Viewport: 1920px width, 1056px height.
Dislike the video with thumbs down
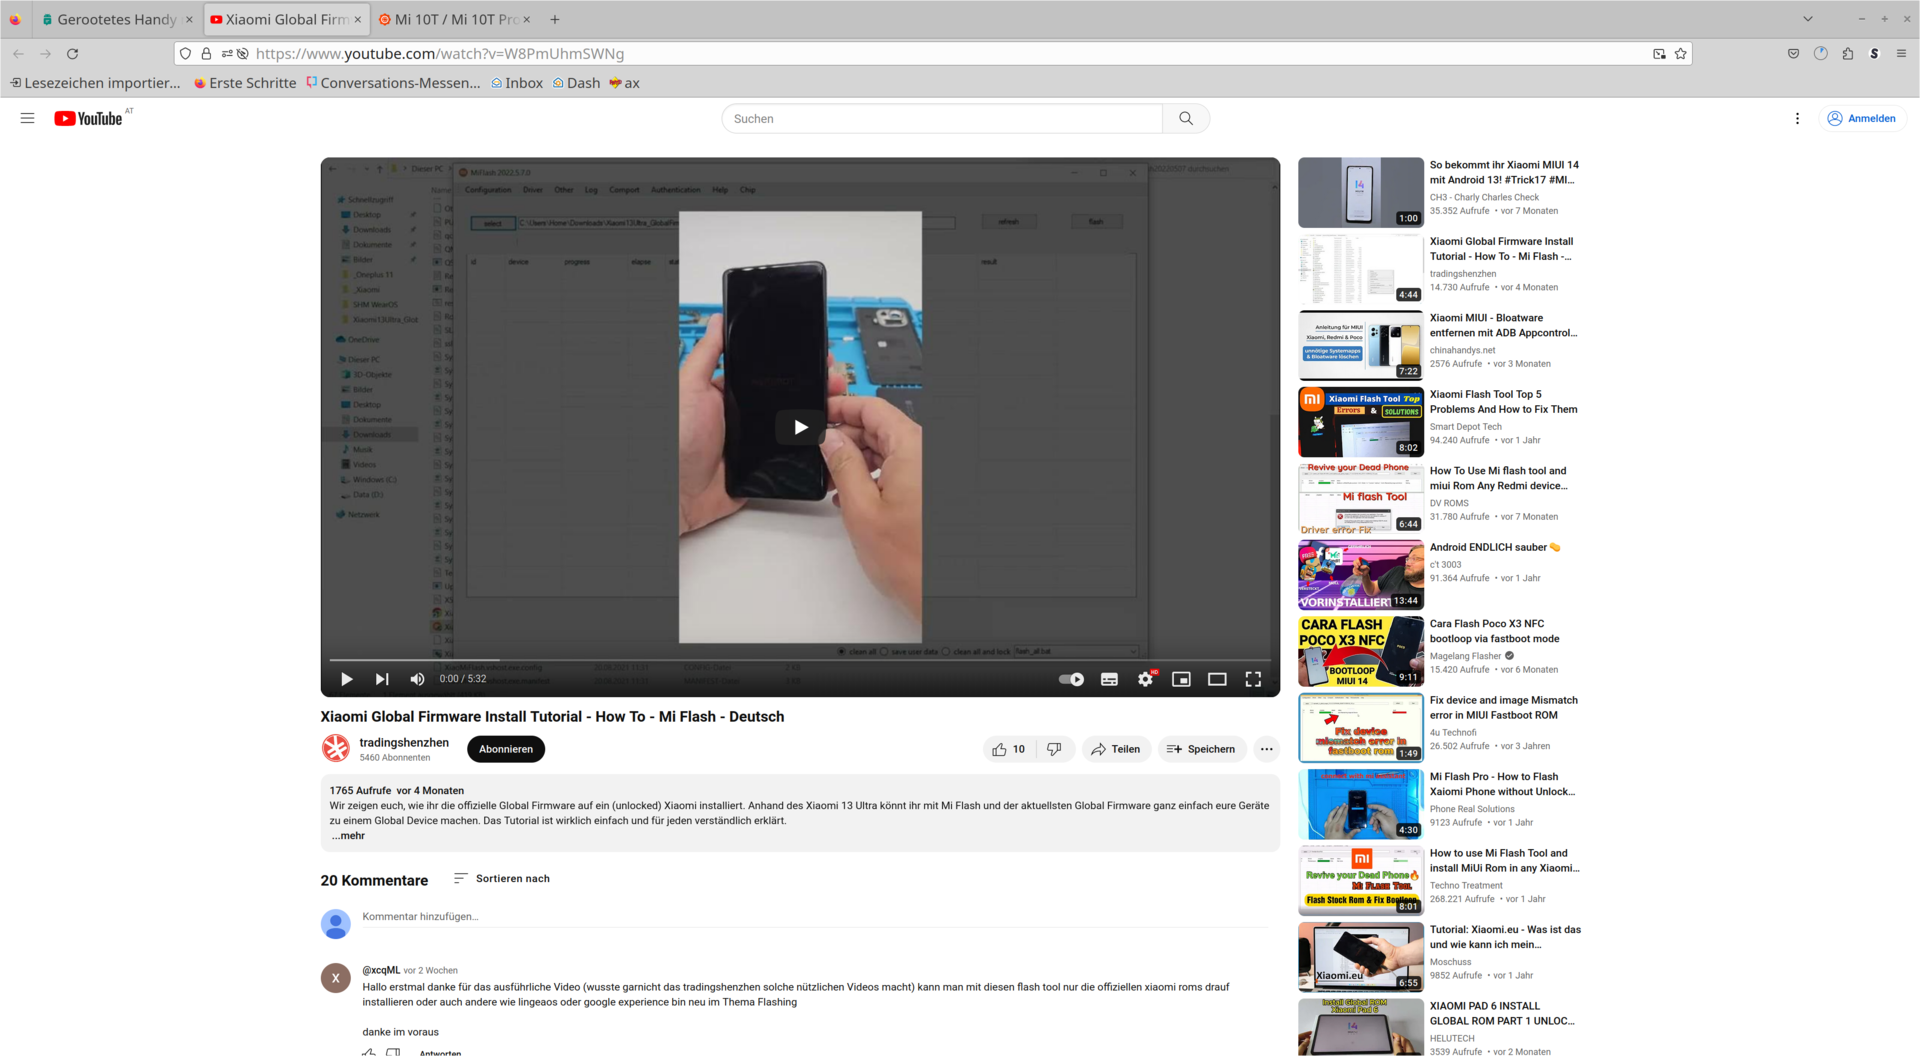click(x=1054, y=749)
